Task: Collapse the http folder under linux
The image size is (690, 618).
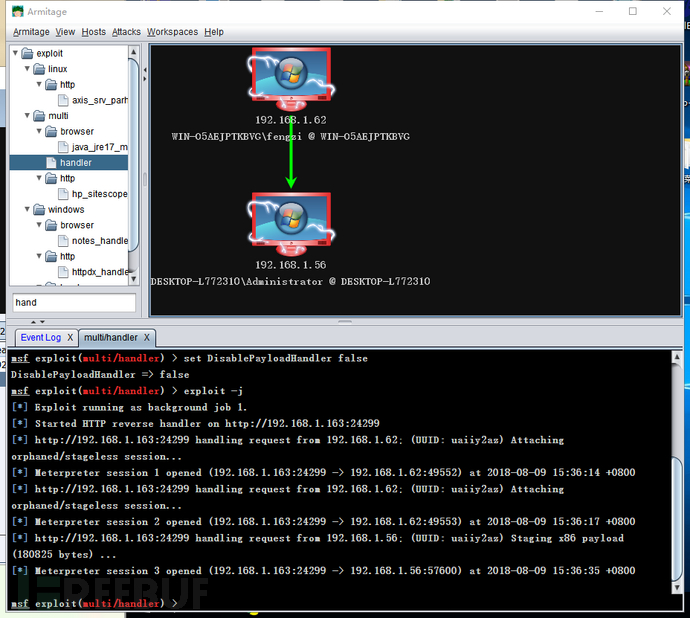Action: (x=39, y=84)
